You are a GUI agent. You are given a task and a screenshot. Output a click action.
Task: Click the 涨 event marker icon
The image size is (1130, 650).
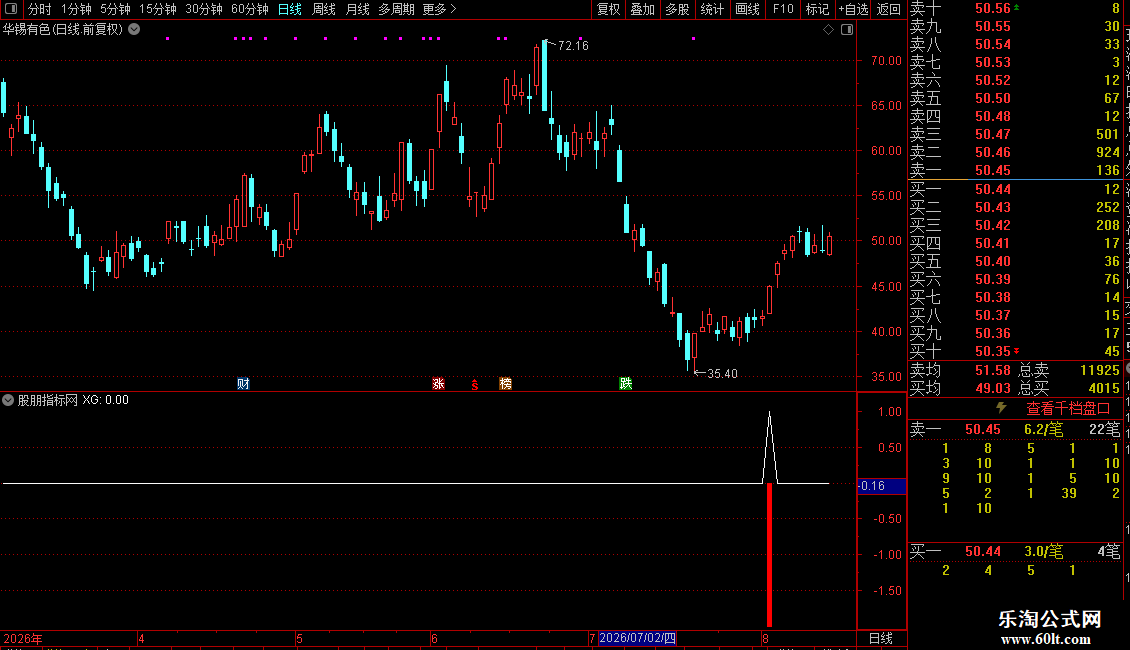[438, 383]
